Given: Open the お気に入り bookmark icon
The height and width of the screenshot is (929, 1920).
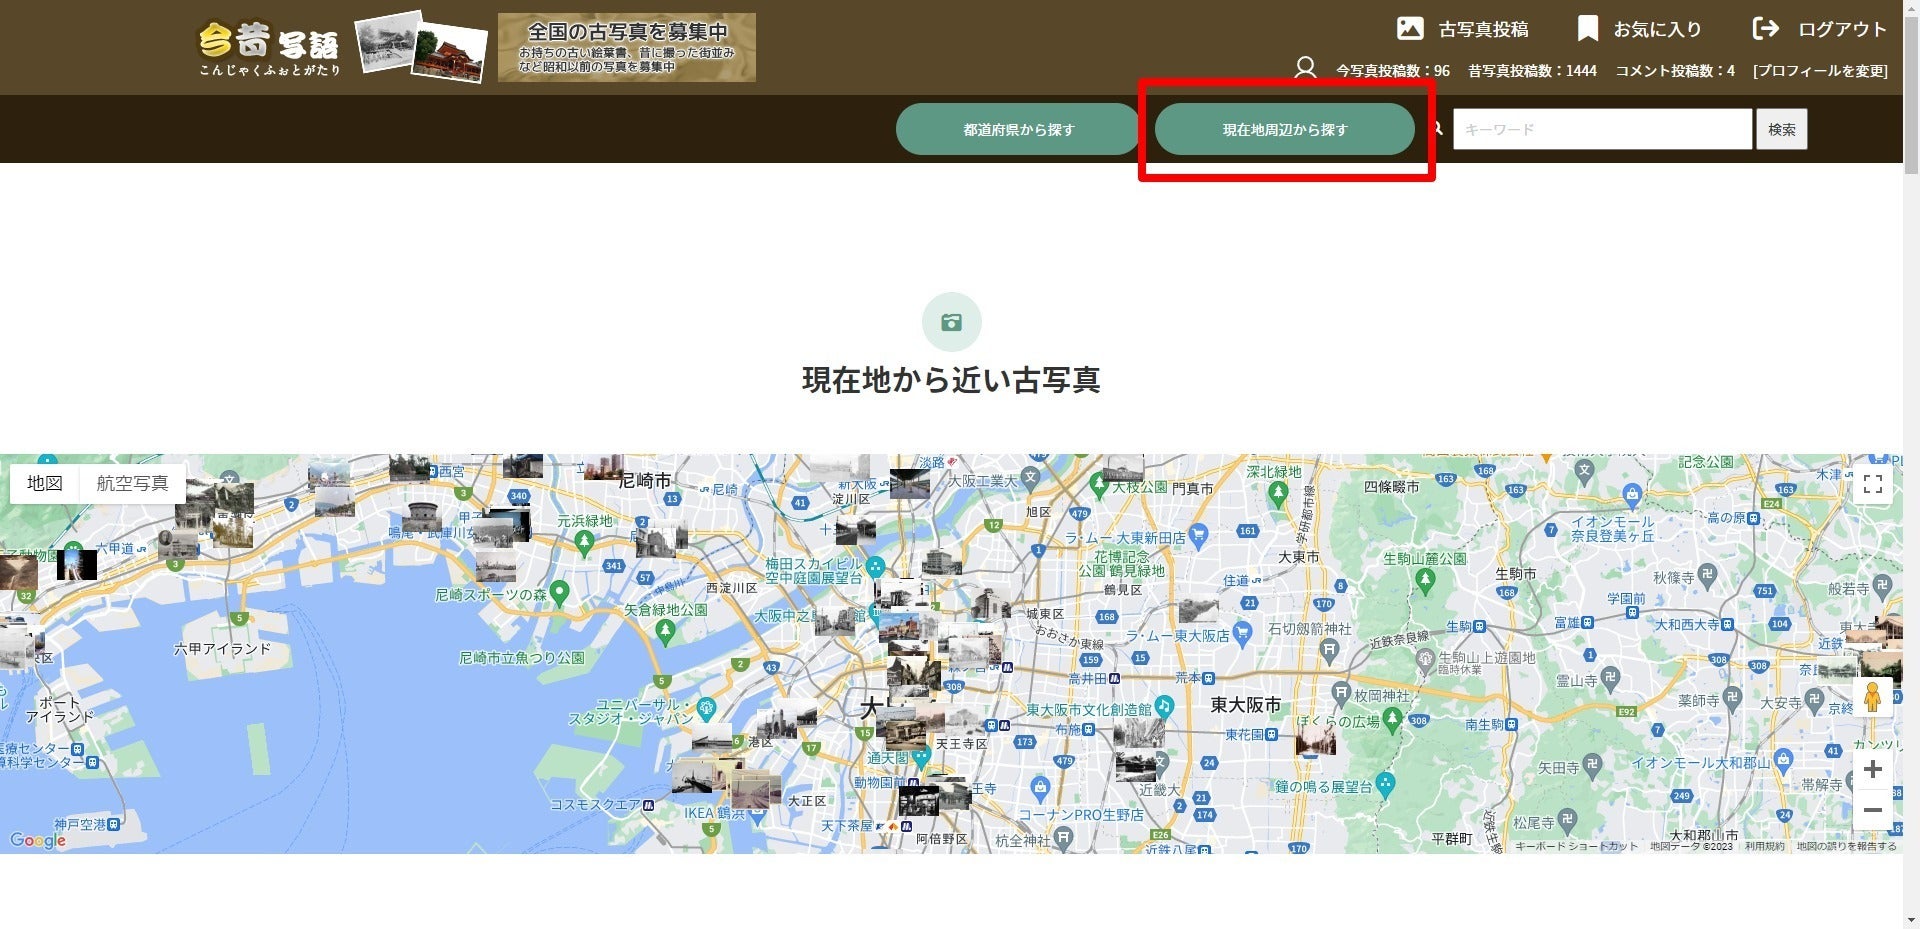Looking at the screenshot, I should pyautogui.click(x=1587, y=29).
